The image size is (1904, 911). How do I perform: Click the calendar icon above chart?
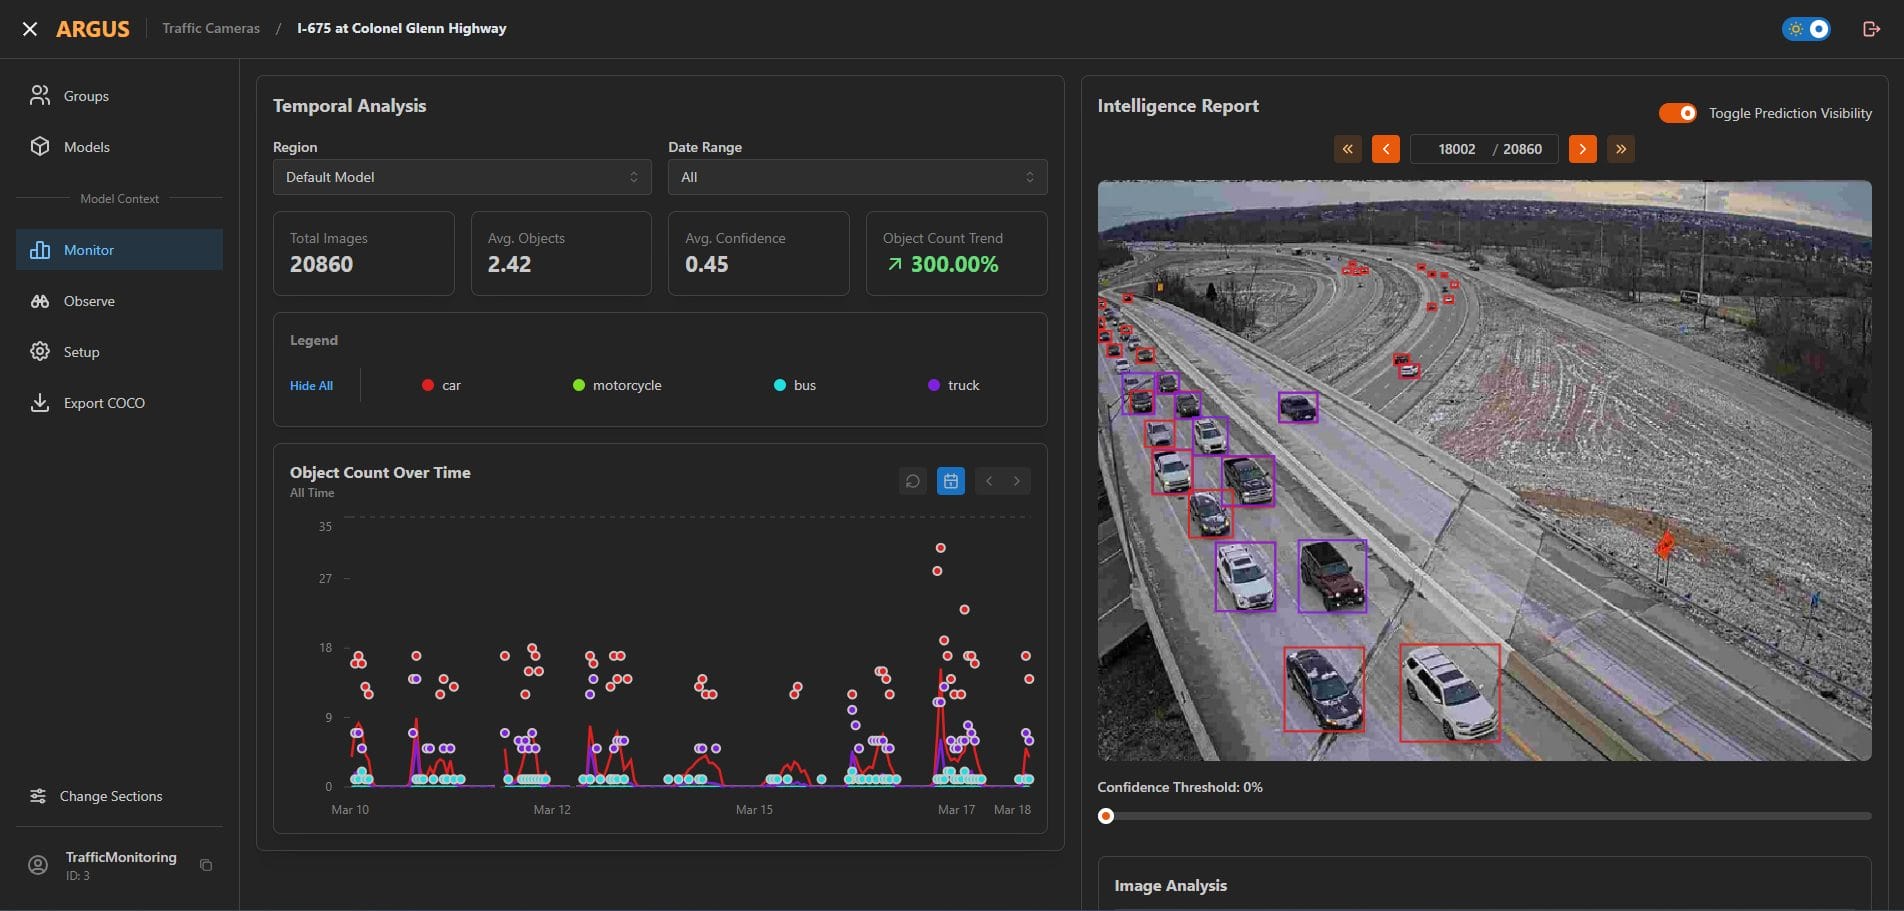point(950,481)
